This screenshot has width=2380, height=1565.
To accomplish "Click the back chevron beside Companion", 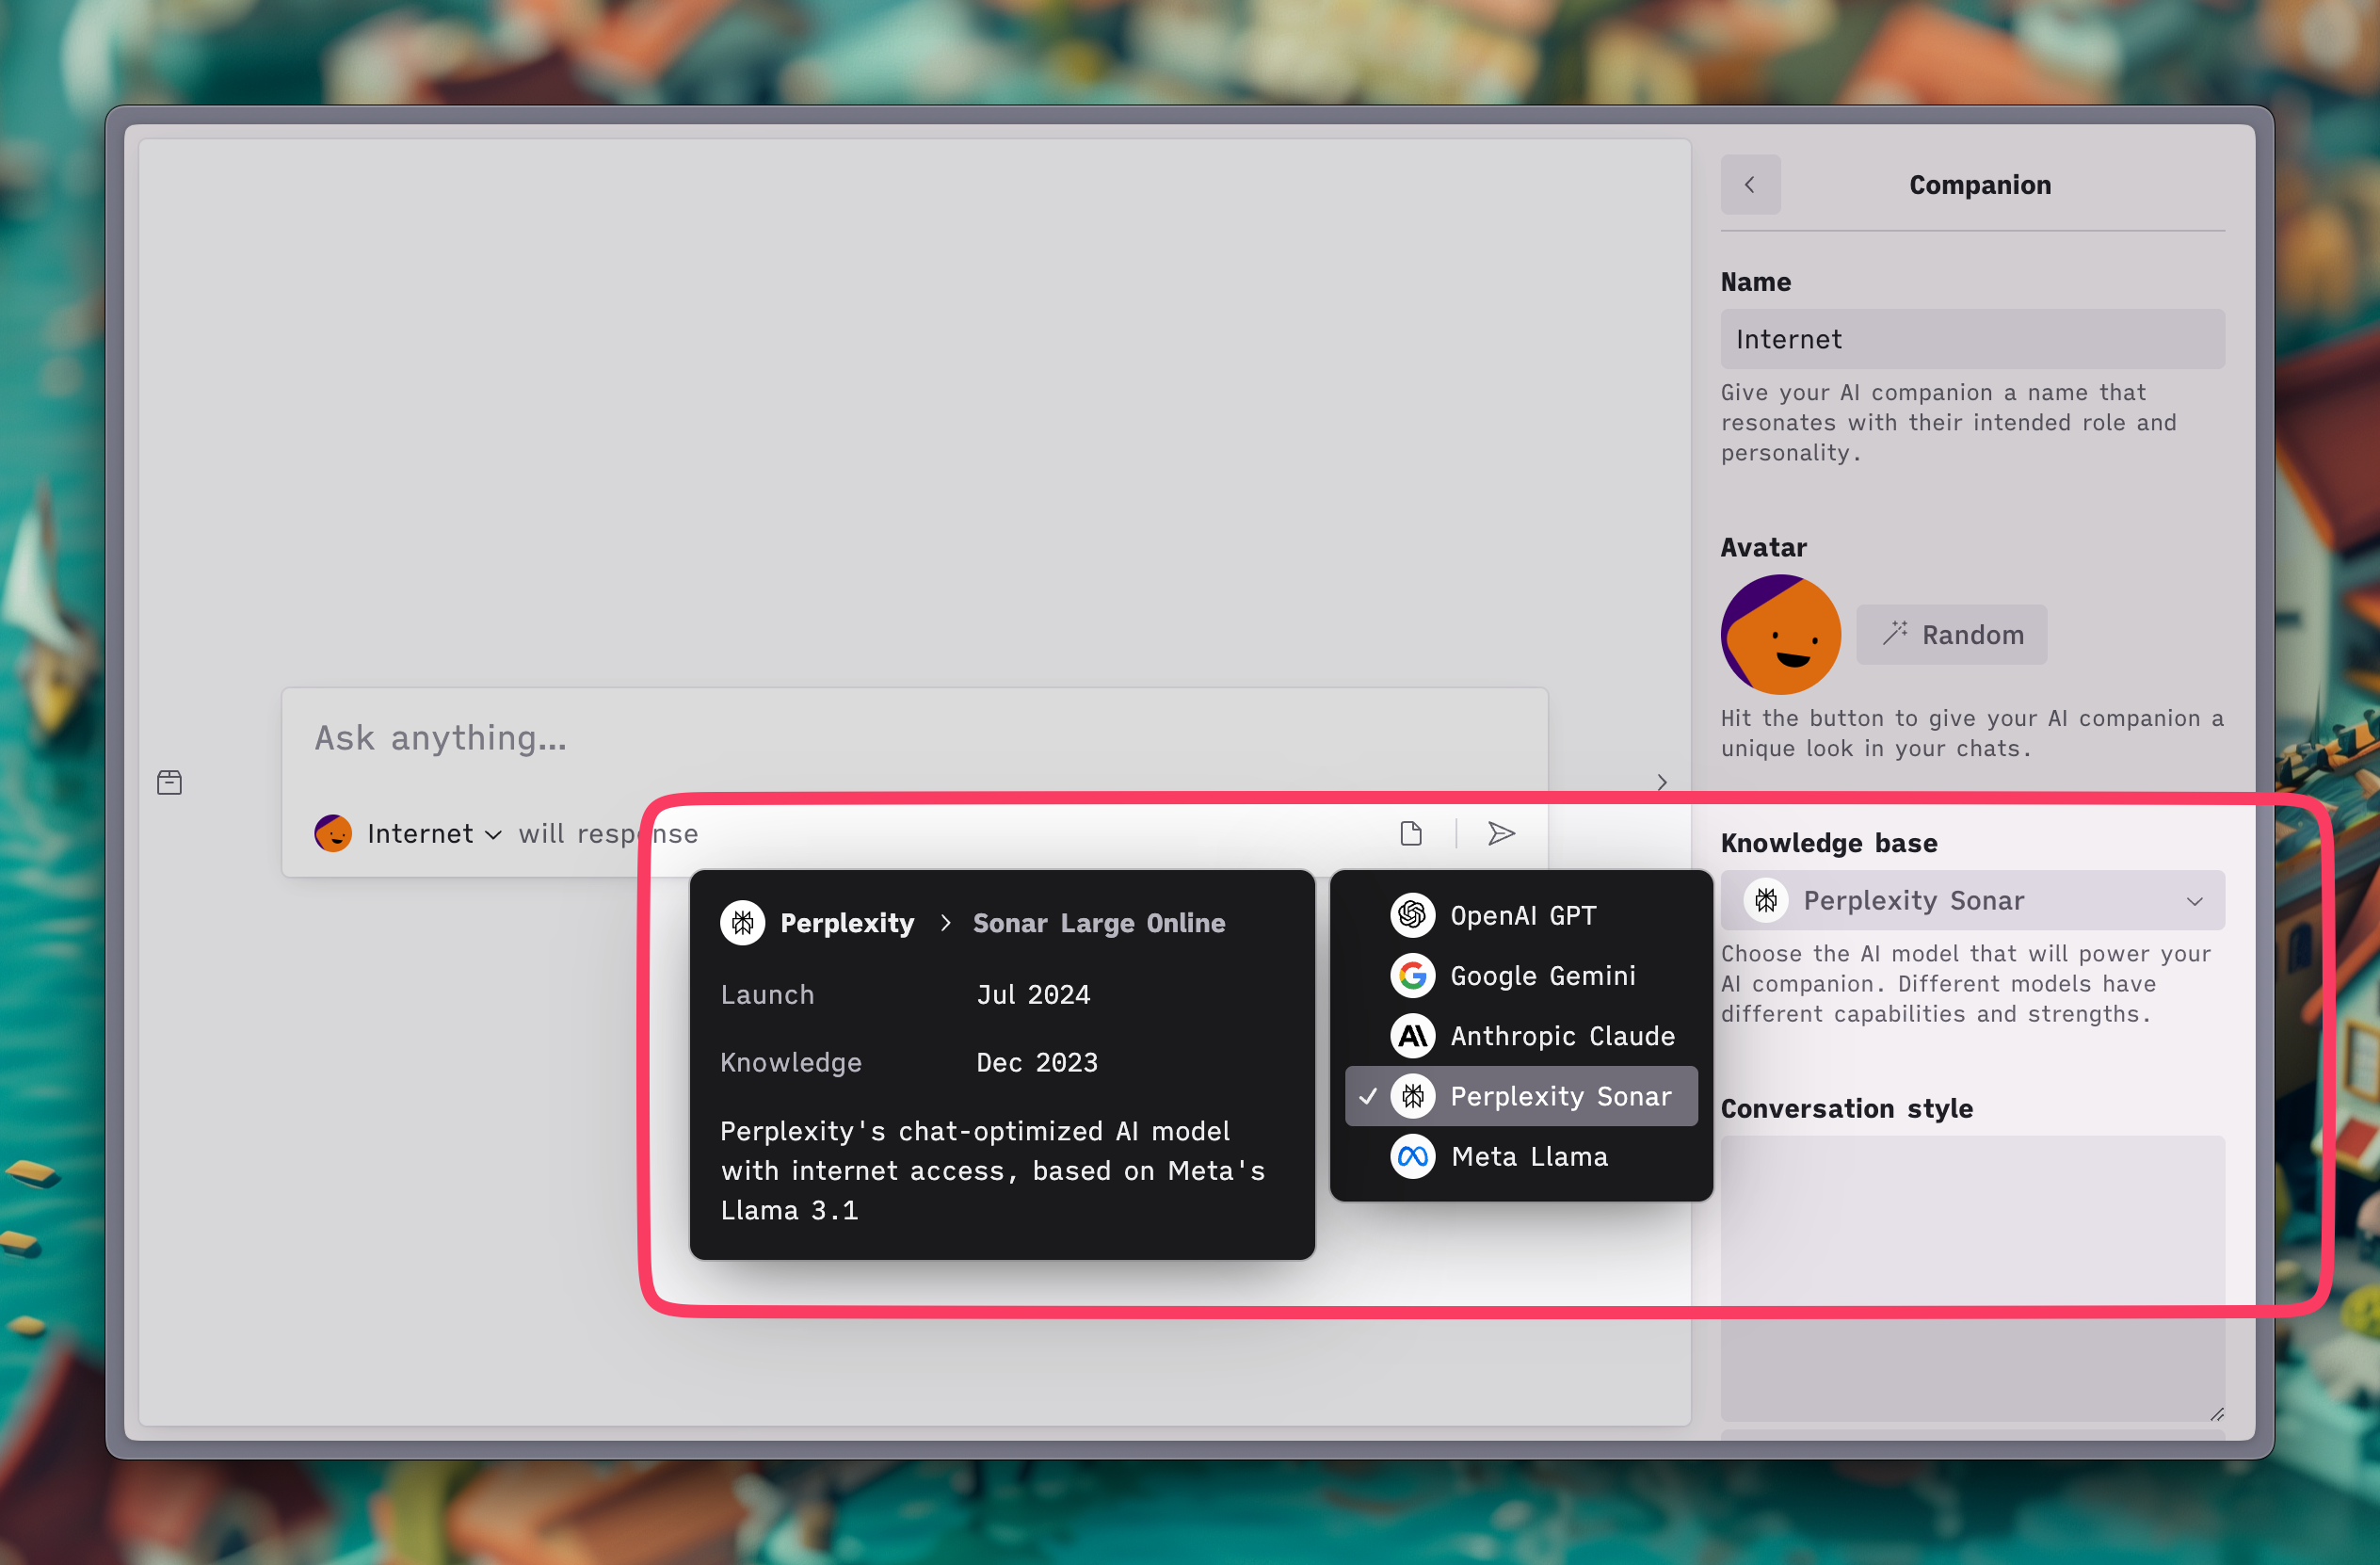I will pyautogui.click(x=1750, y=185).
